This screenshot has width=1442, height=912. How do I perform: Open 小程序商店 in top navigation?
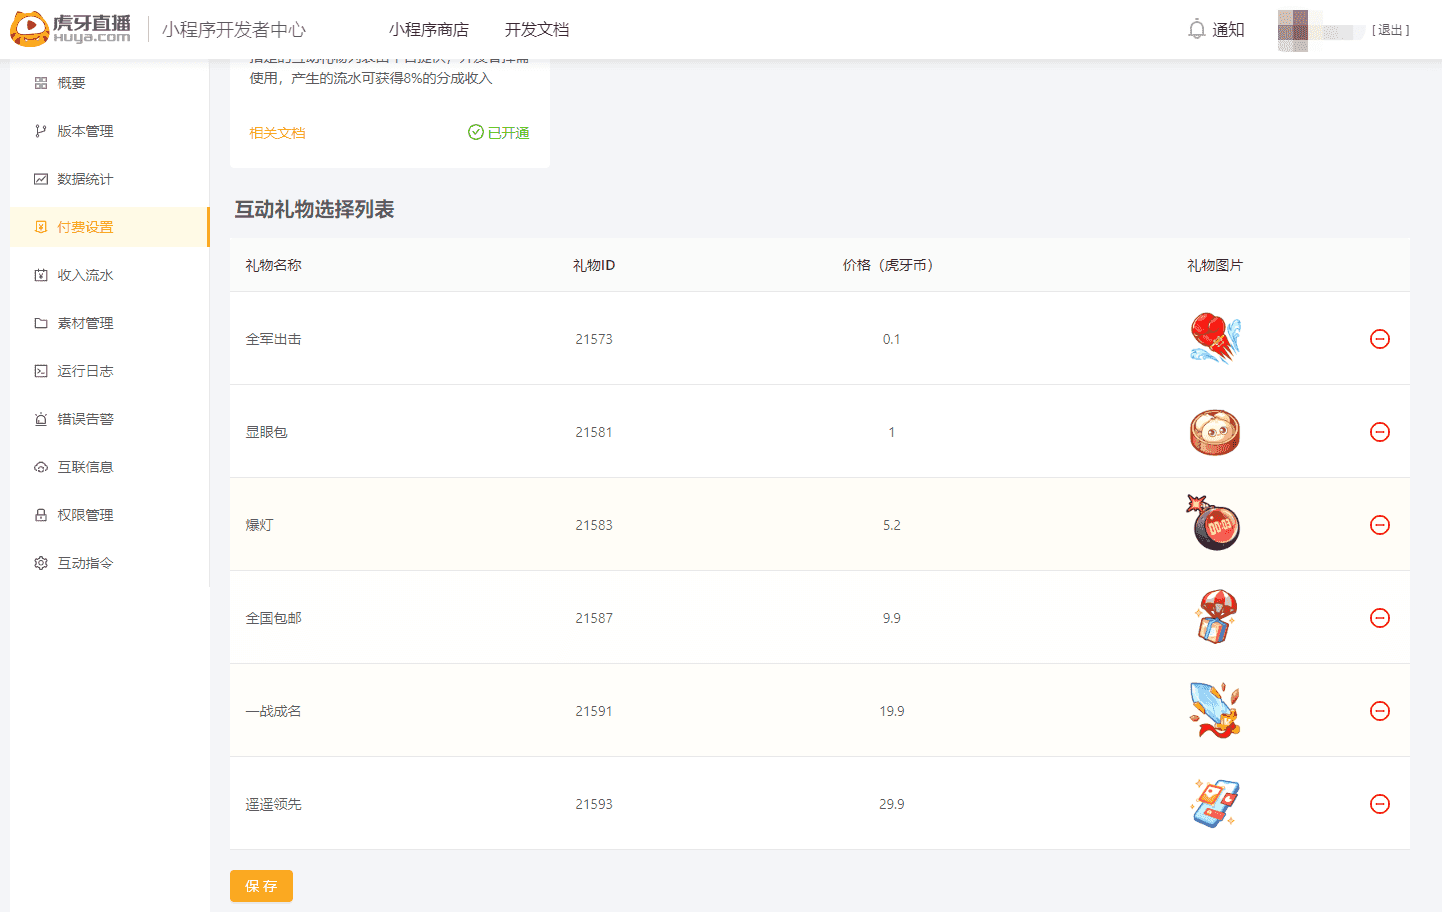[428, 30]
